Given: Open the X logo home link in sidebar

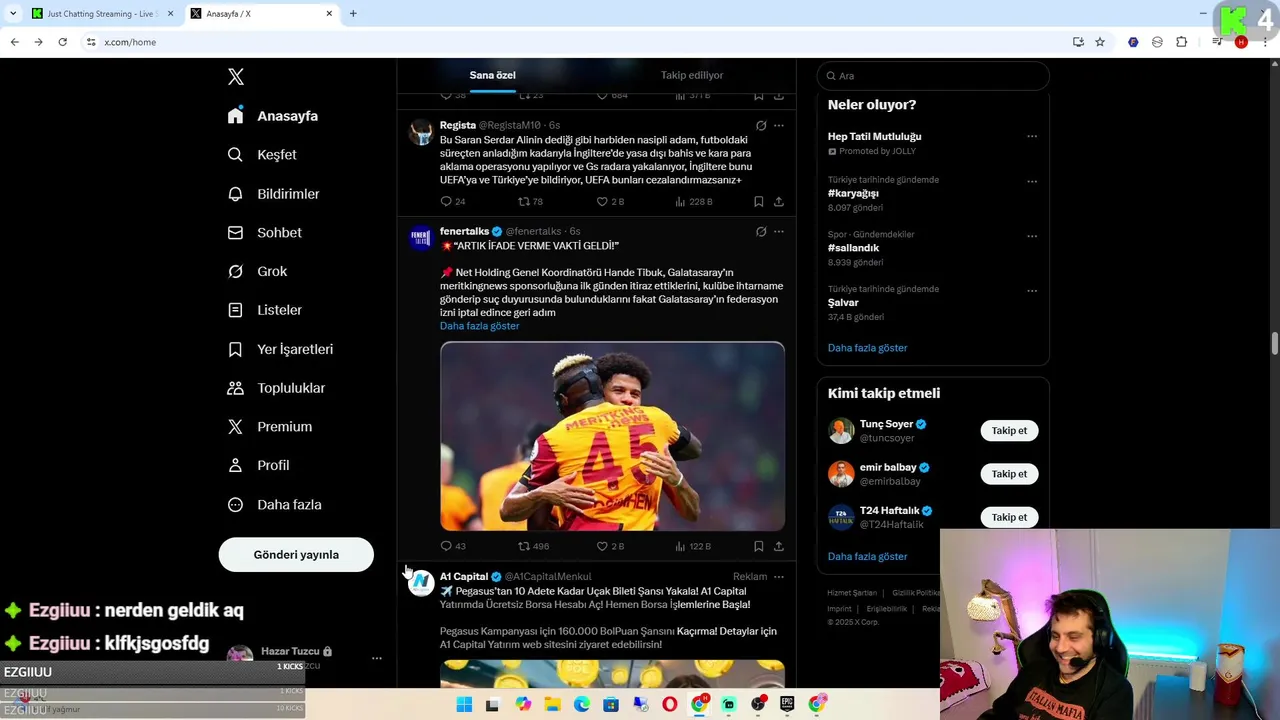Looking at the screenshot, I should [x=235, y=77].
